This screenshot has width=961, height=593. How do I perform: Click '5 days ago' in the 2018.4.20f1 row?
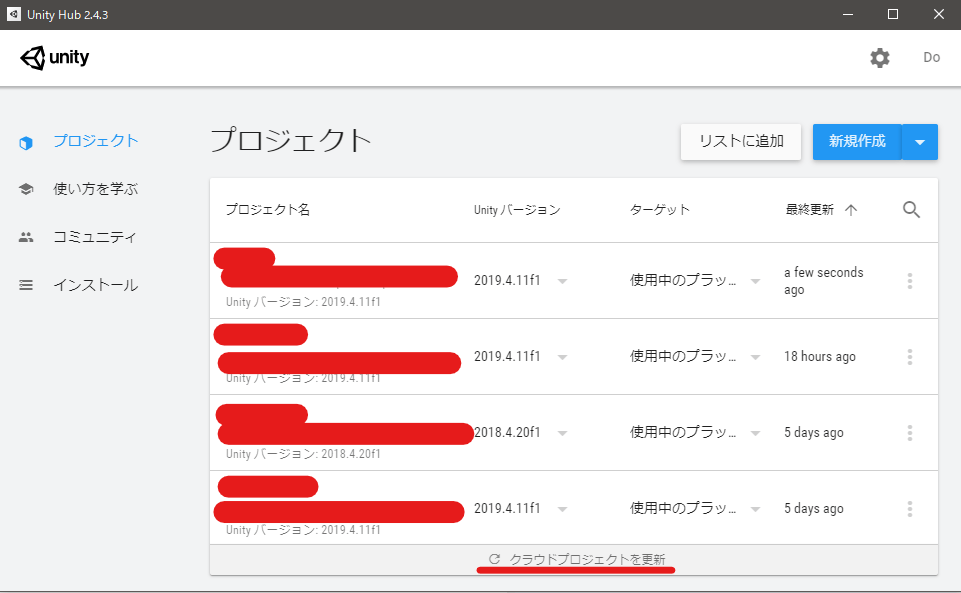(x=814, y=432)
